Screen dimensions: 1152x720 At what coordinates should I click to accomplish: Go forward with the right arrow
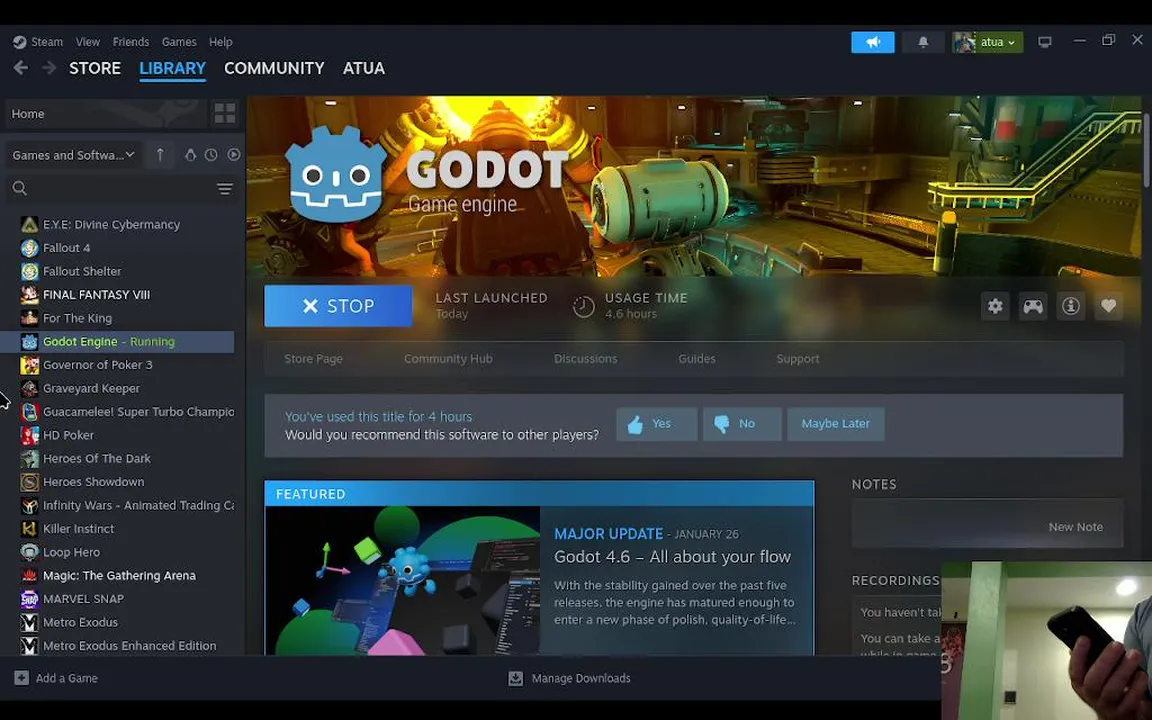click(49, 68)
